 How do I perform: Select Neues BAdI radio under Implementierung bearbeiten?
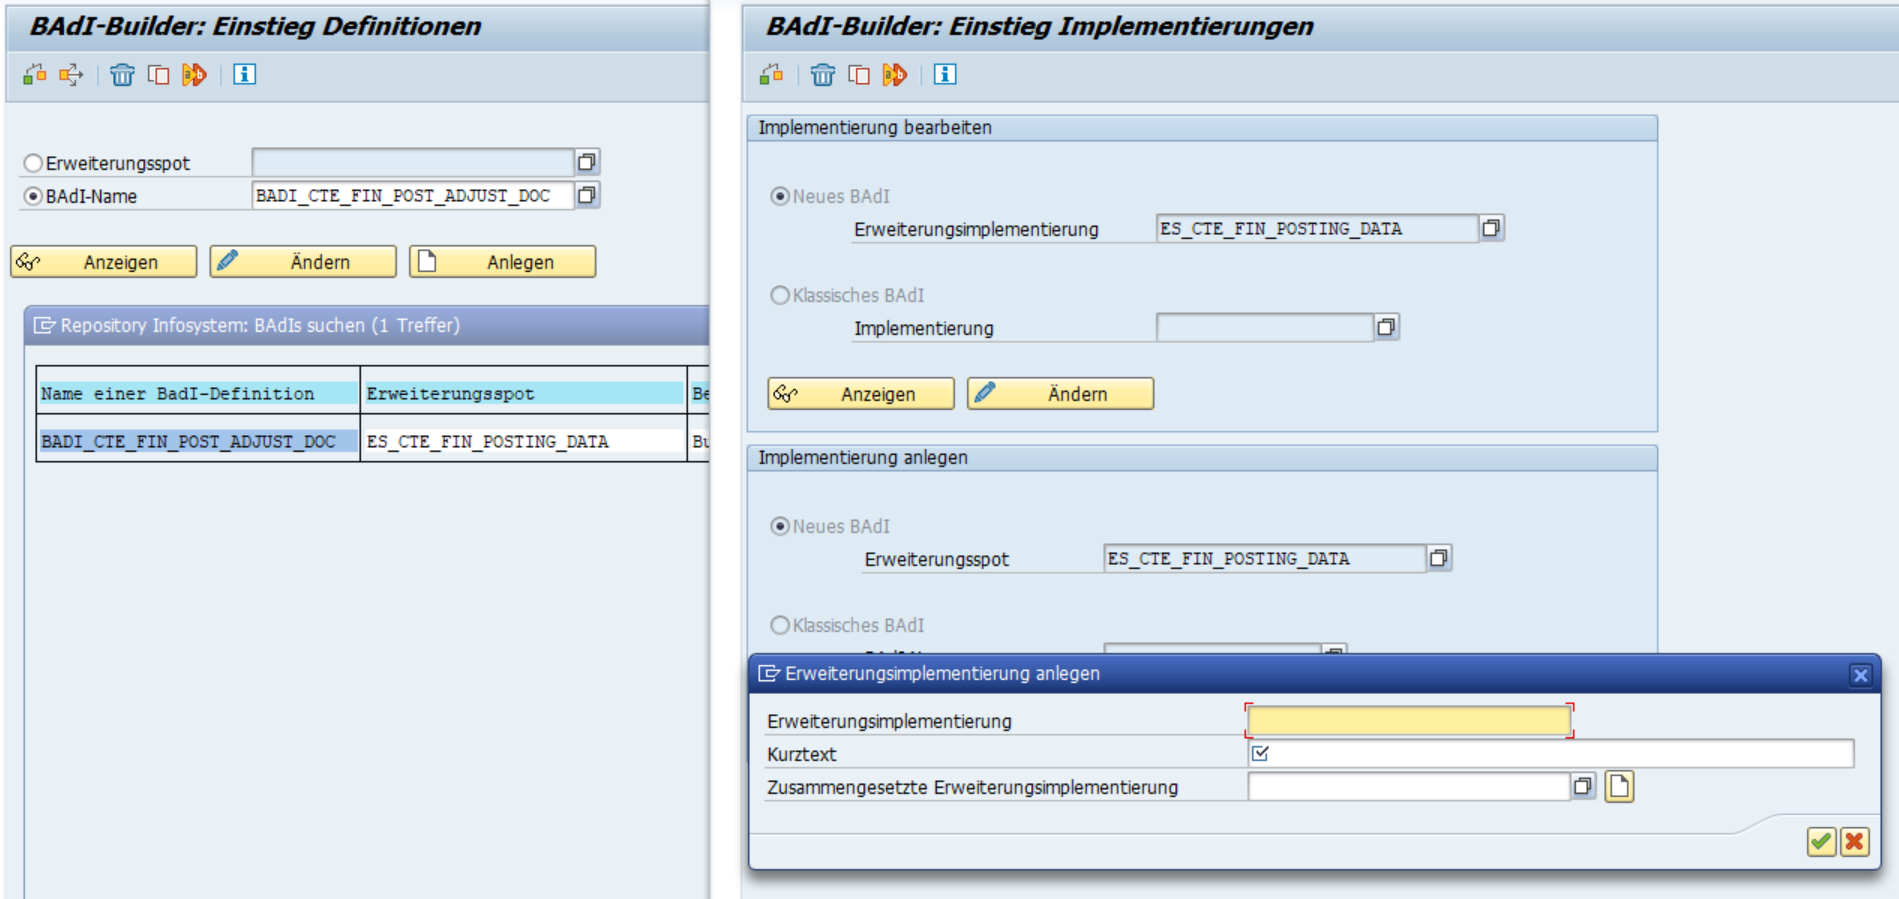[x=780, y=196]
